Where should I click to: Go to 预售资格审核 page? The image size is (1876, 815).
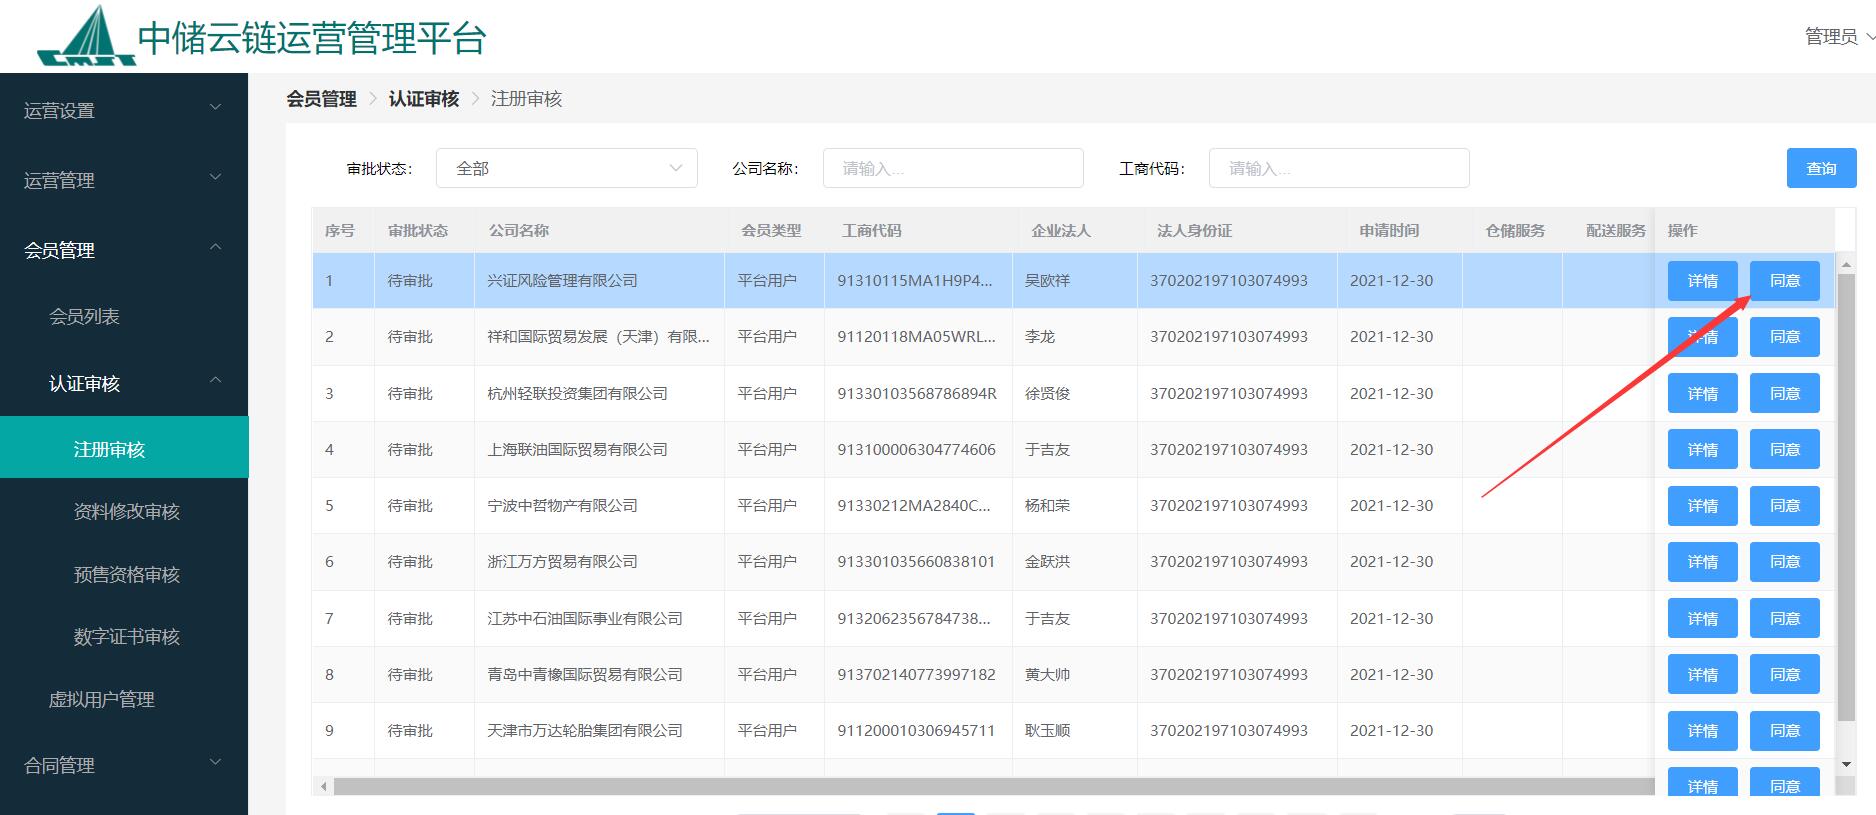coord(127,574)
